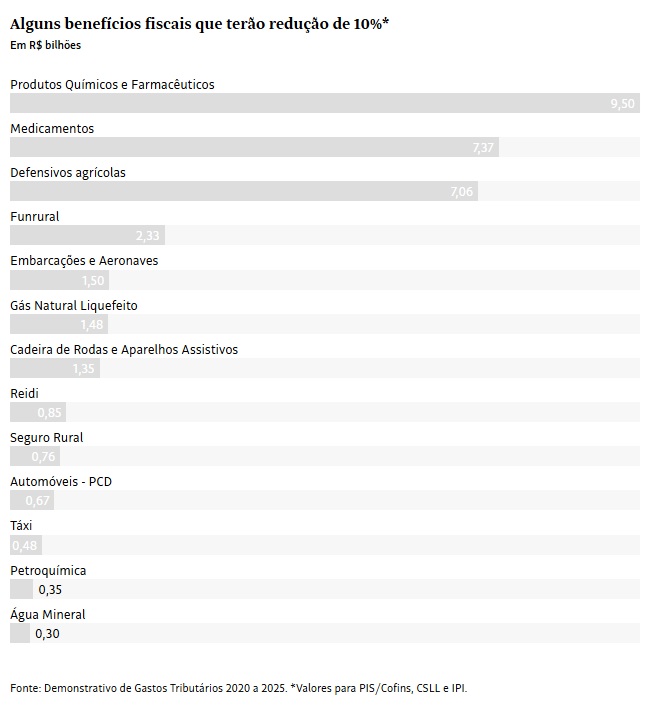654x705 pixels.
Task: Select the Defensivos agrícolas bar
Action: point(244,191)
